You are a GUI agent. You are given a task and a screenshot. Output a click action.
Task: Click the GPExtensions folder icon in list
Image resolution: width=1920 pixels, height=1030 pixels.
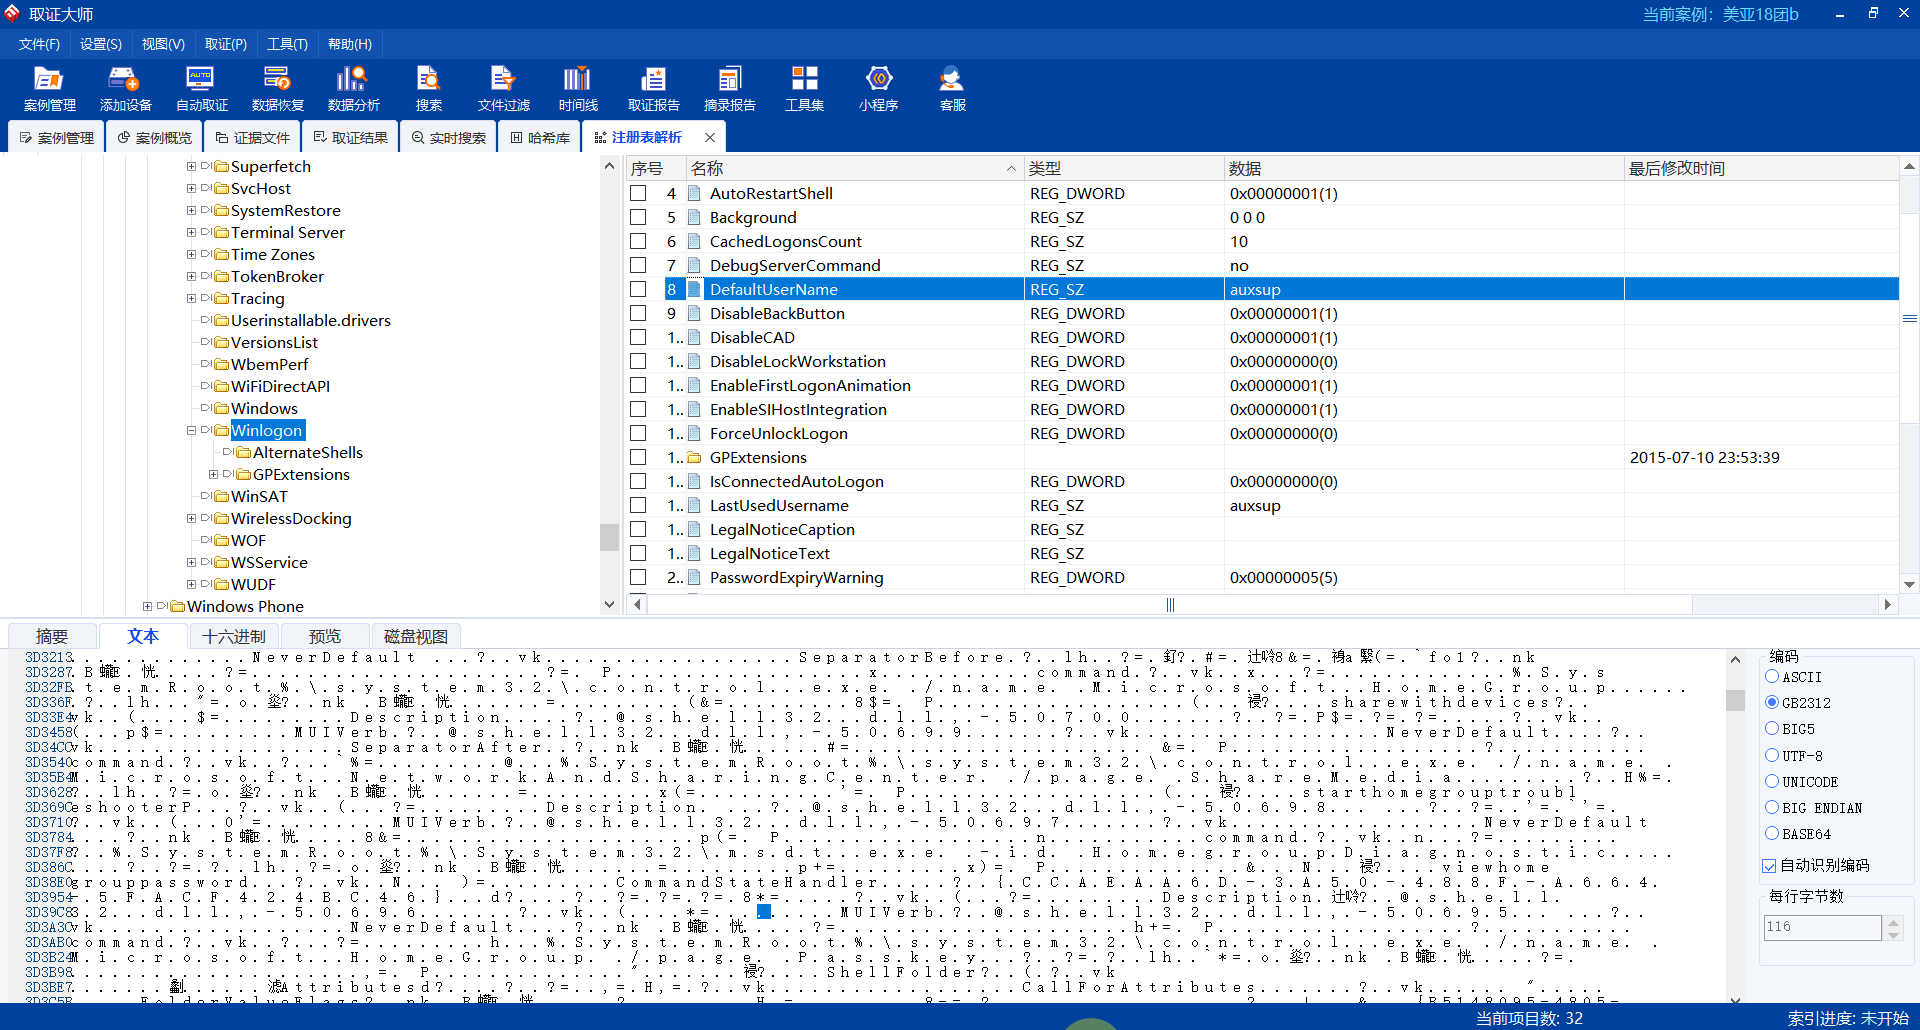(695, 458)
